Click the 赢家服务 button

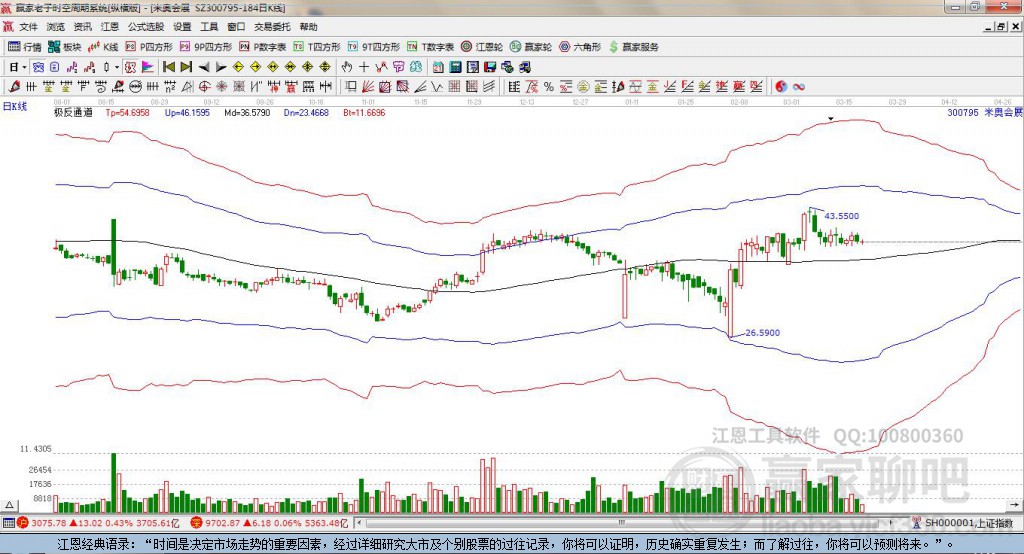633,47
